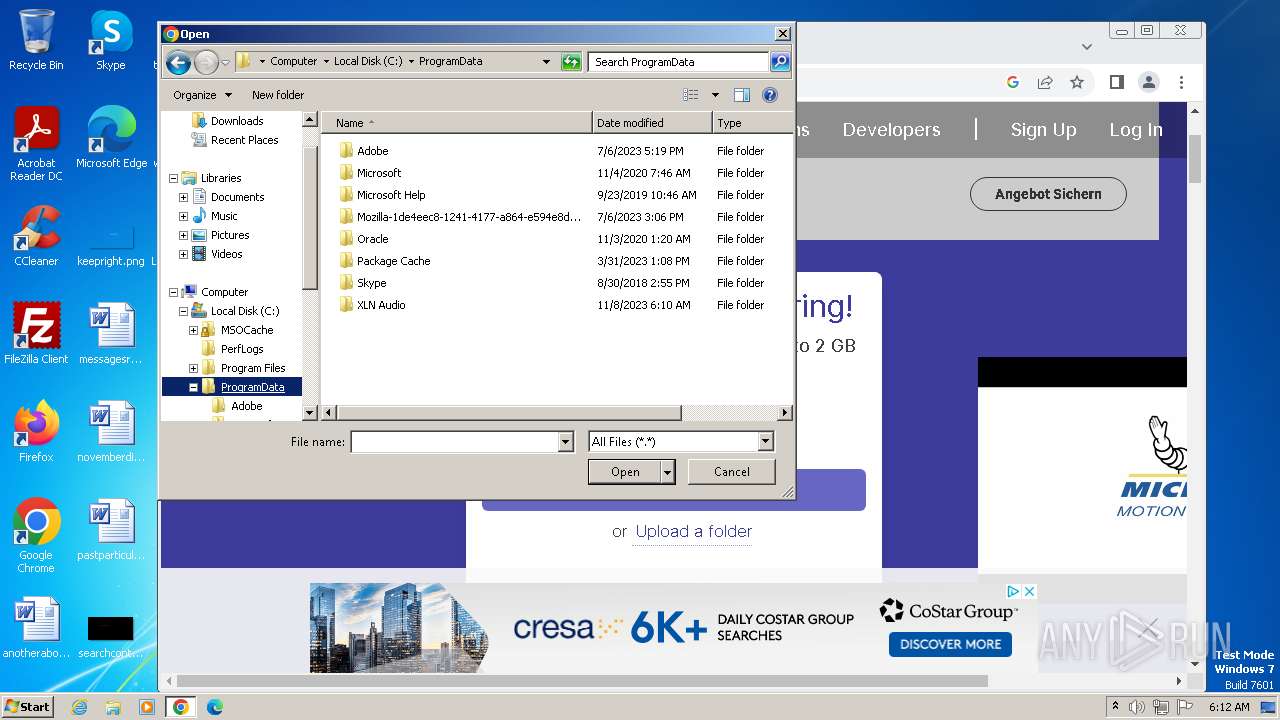The width and height of the screenshot is (1280, 720).
Task: Select the searchcont file on desktop
Action: click(x=111, y=636)
